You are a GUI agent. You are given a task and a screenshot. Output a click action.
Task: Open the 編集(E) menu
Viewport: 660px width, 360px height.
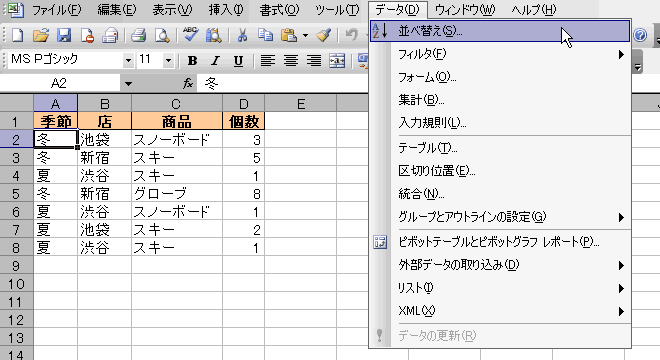(117, 10)
